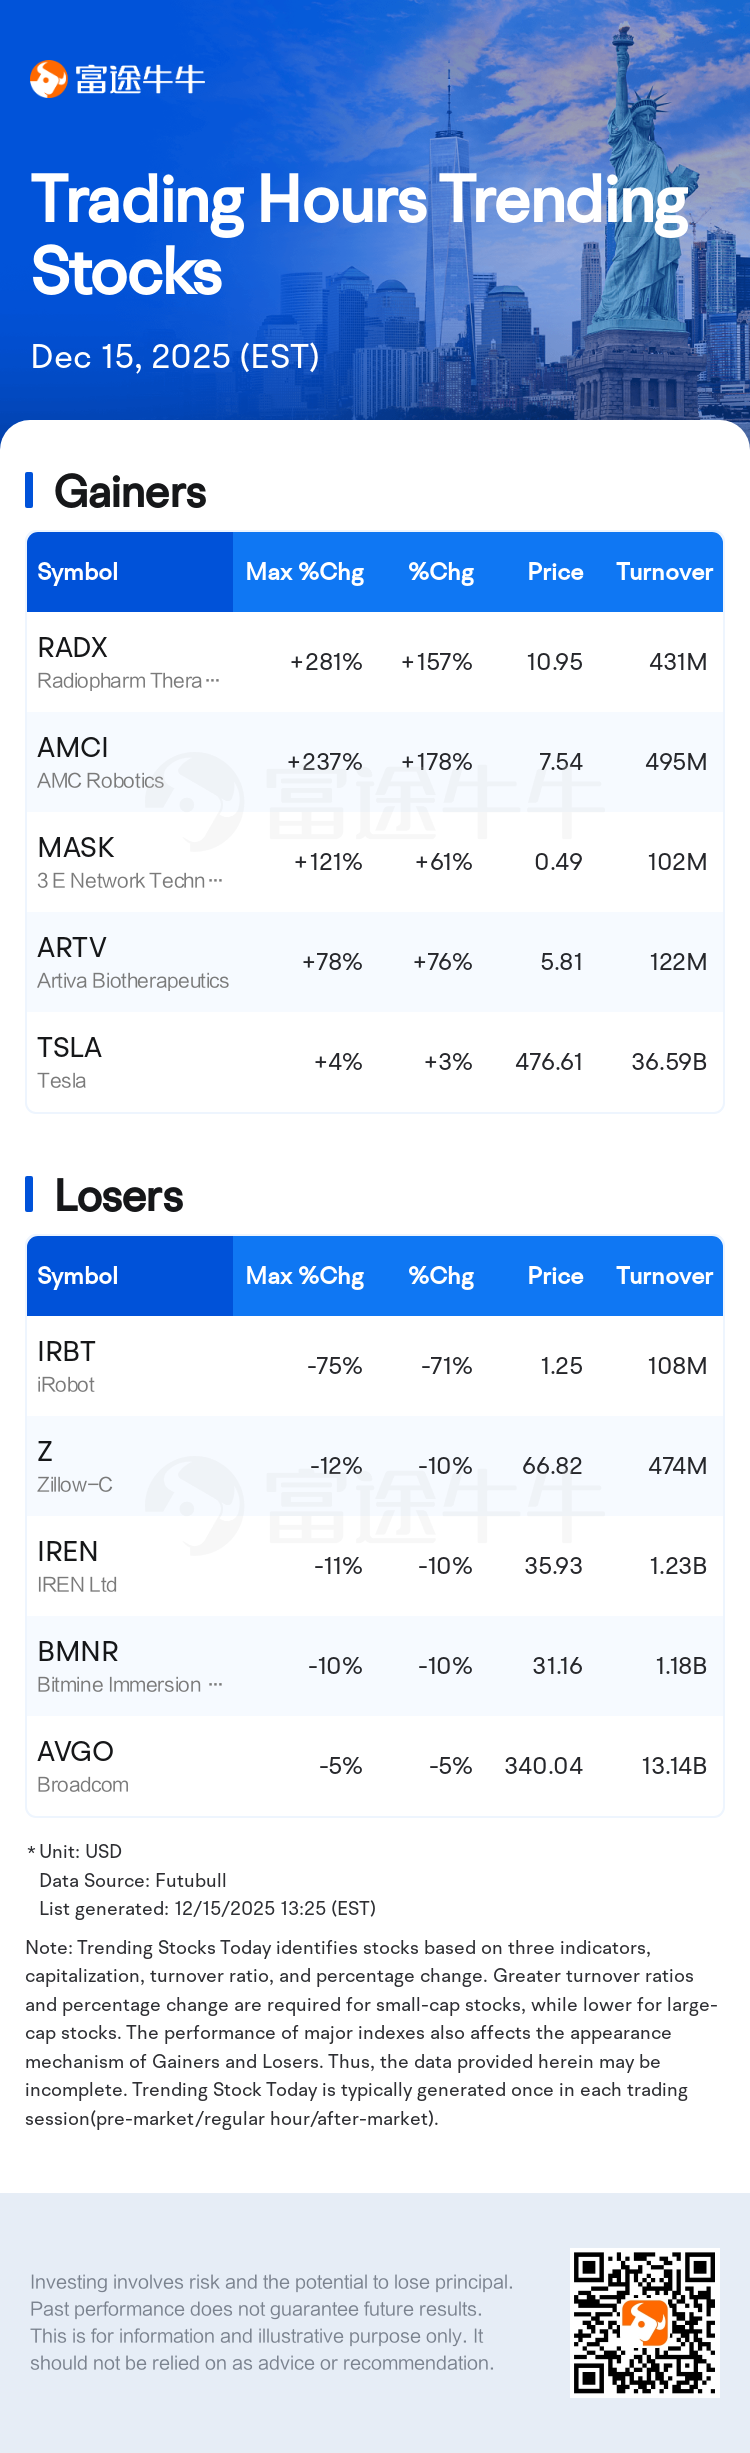
Task: Expand truncated 3 E Network Techn ellipsis
Action: click(x=215, y=881)
